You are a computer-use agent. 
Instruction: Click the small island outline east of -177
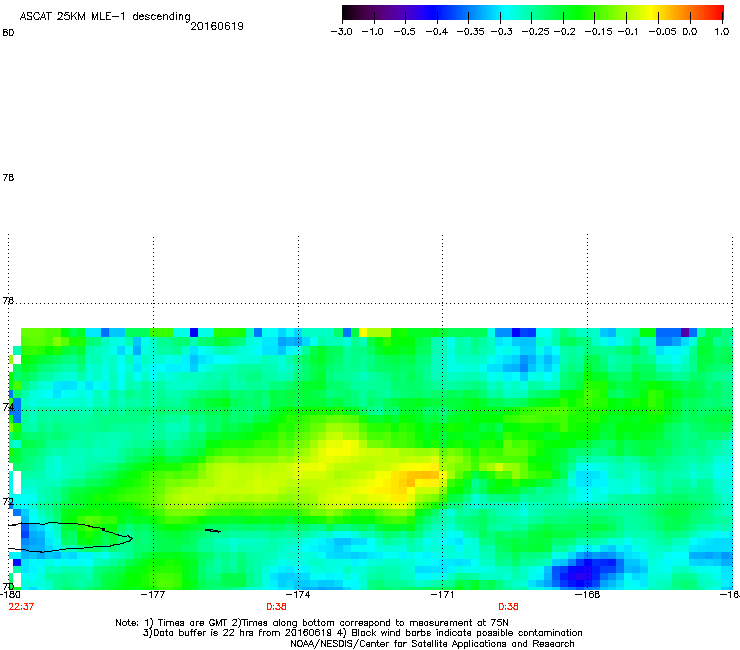click(213, 531)
